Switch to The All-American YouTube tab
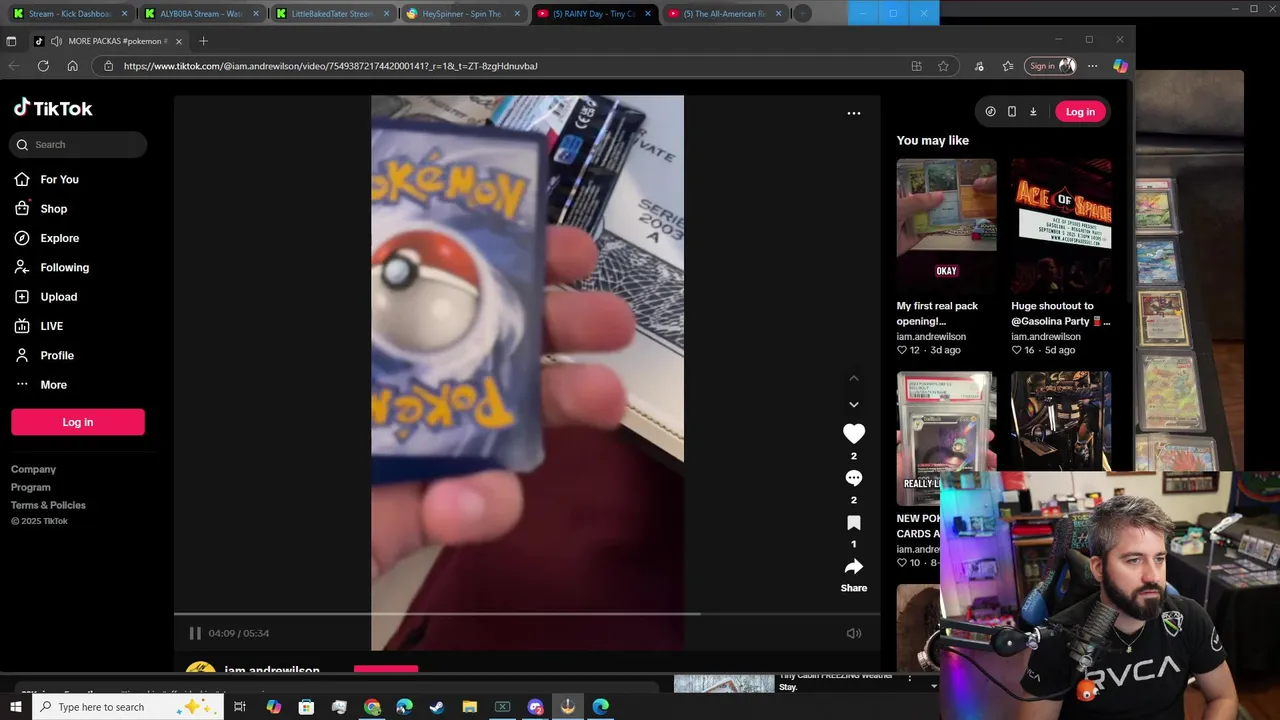The height and width of the screenshot is (720, 1280). (725, 14)
